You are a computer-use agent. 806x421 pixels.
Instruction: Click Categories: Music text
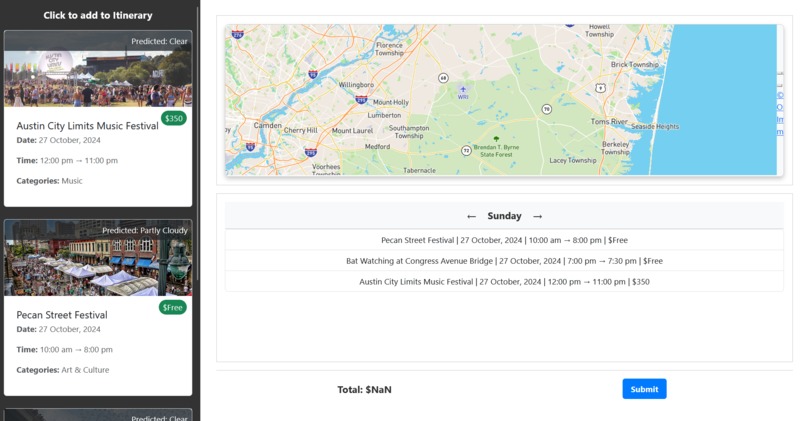click(x=49, y=181)
